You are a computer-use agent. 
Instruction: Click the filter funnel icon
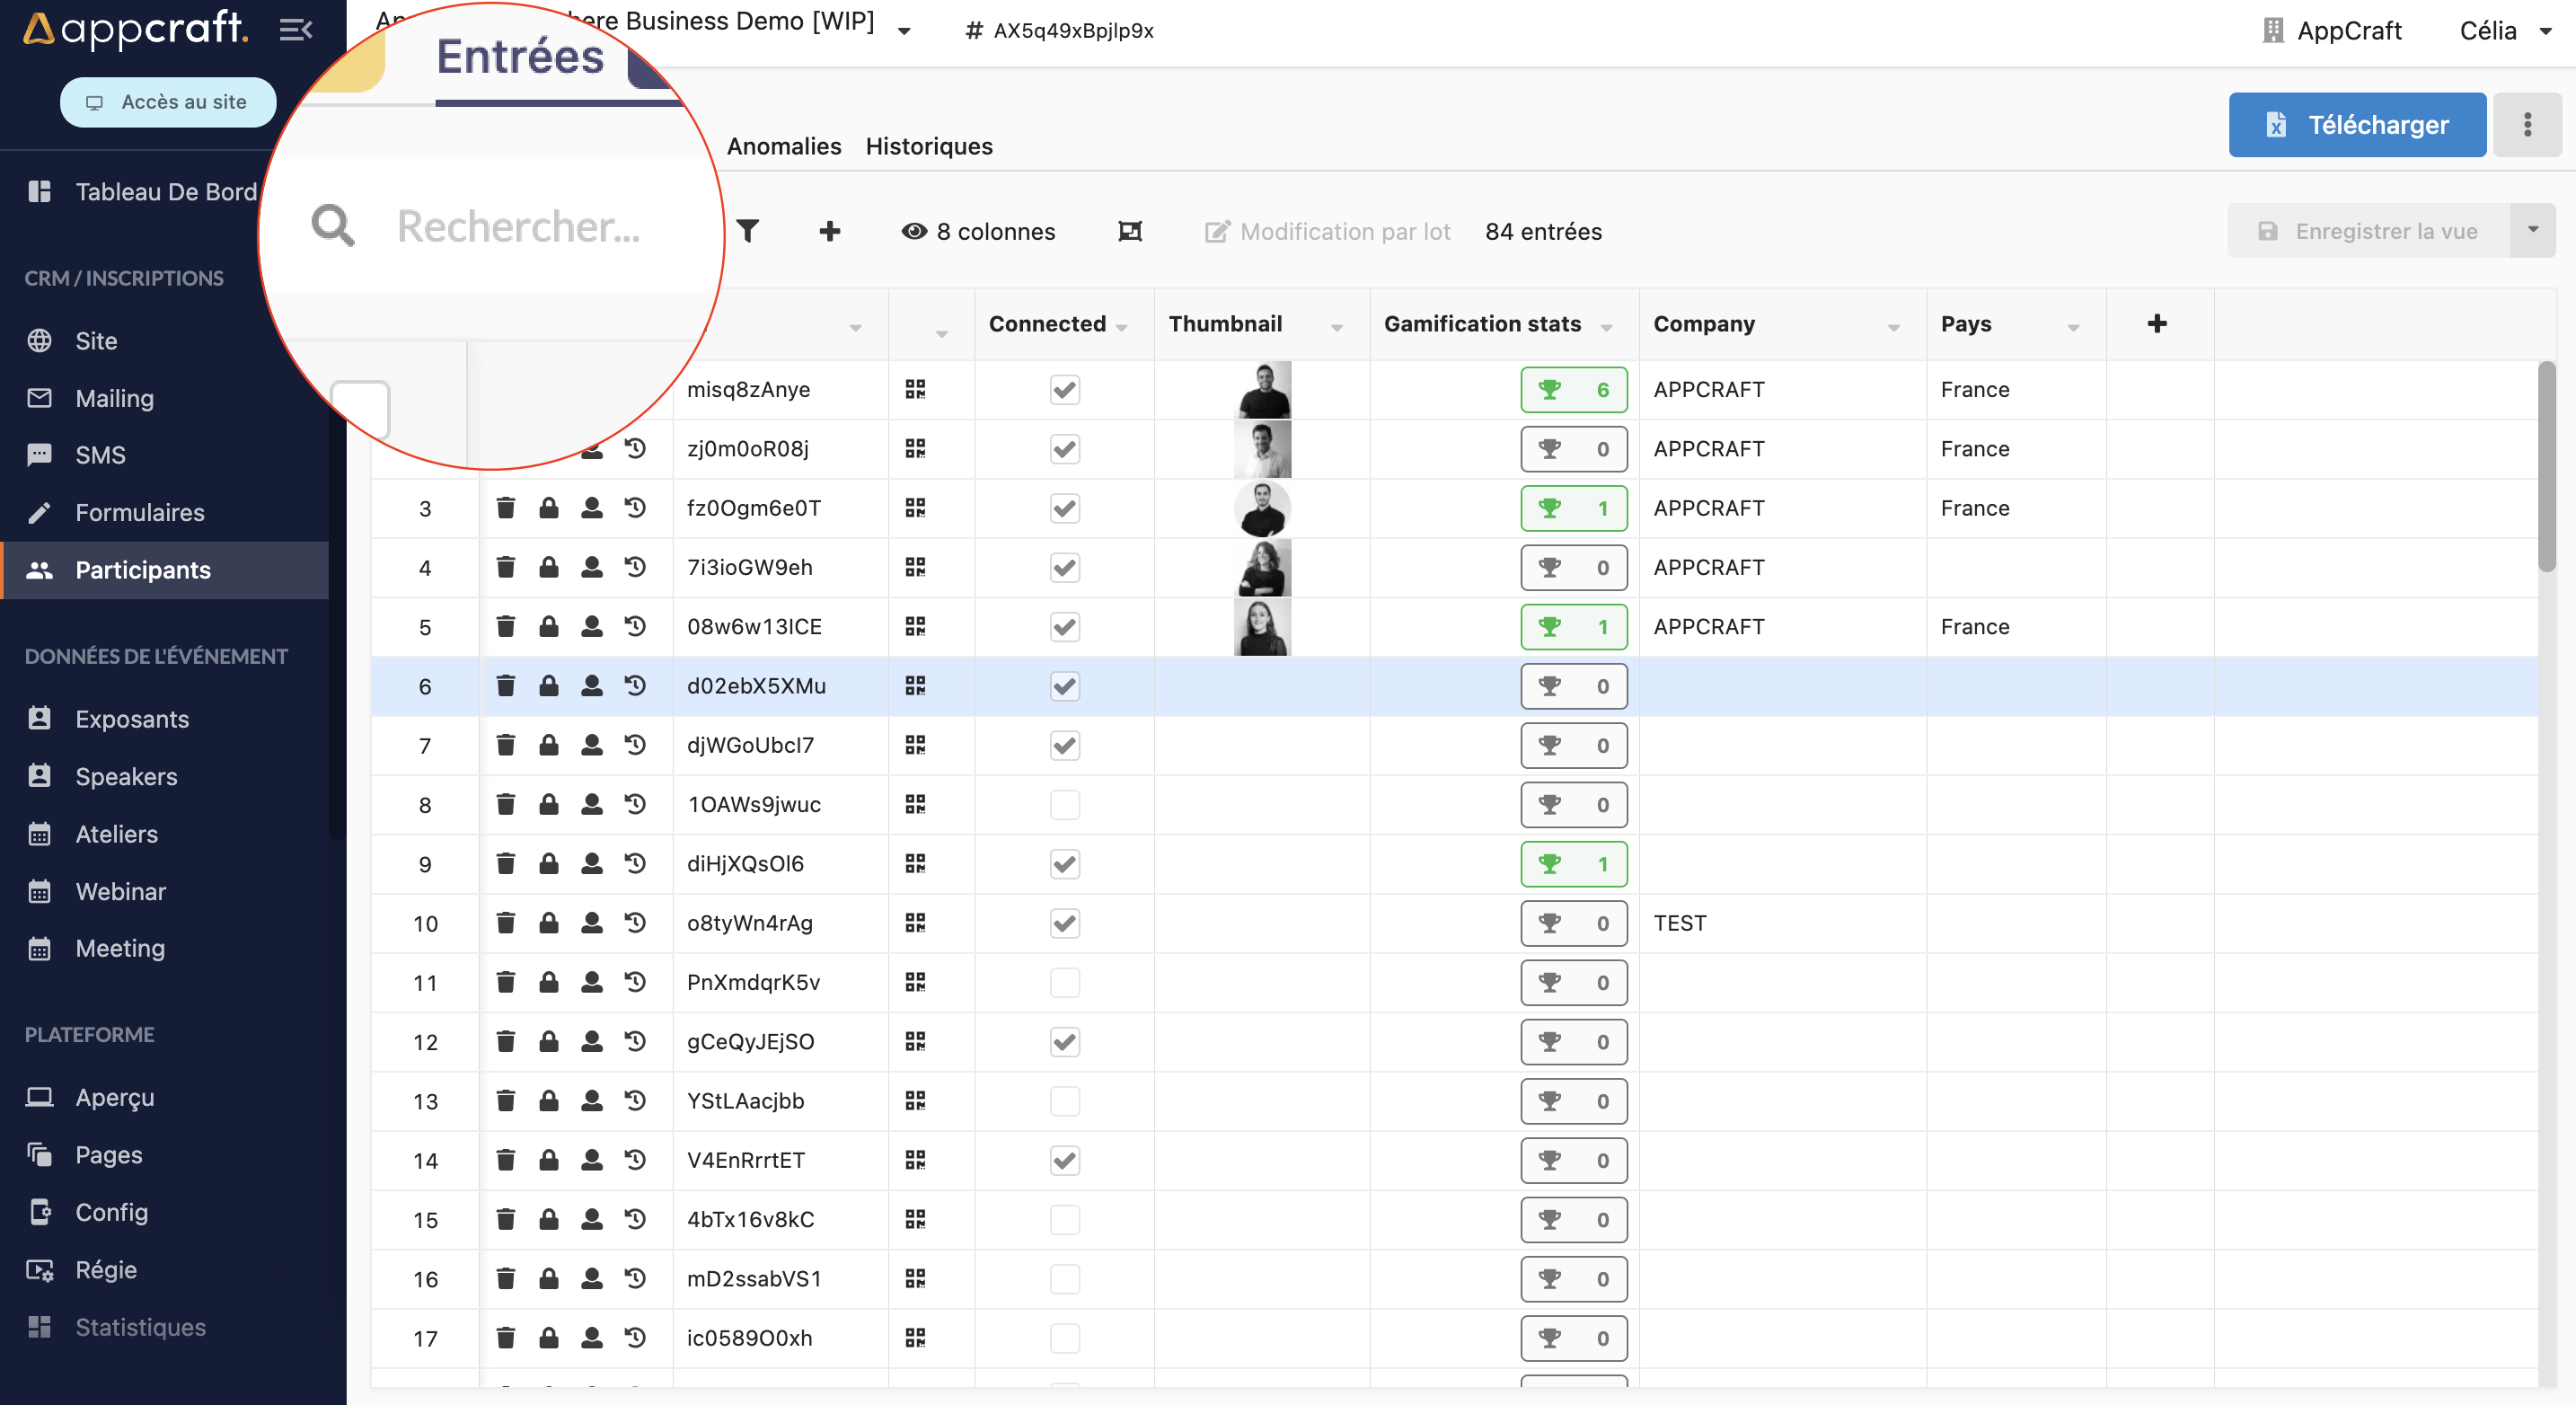click(x=747, y=231)
